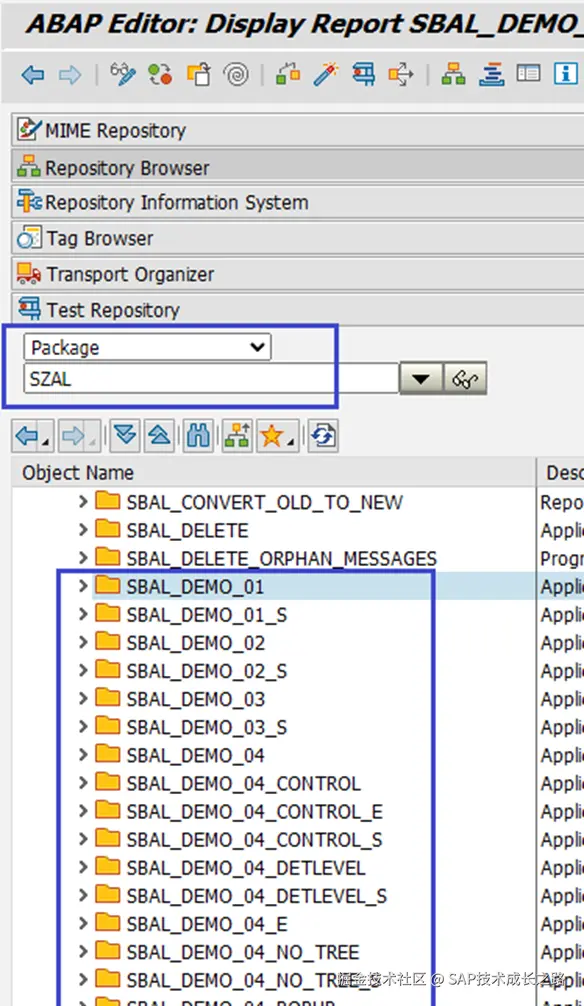Expand the SBAL_DEMO_01 tree node
584x1006 pixels.
(x=83, y=586)
